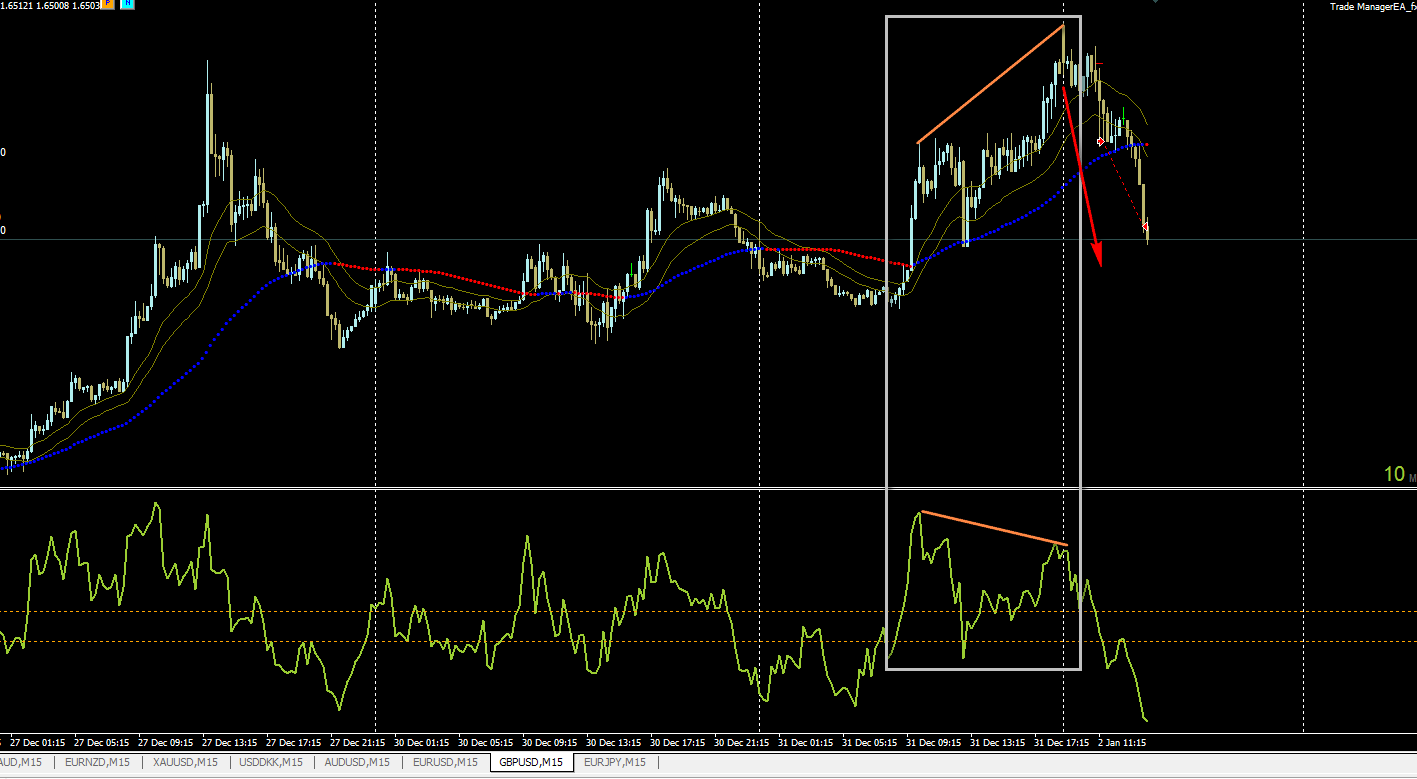This screenshot has width=1417, height=779.
Task: Click the 27 Dec 09:15 time label
Action: click(166, 743)
